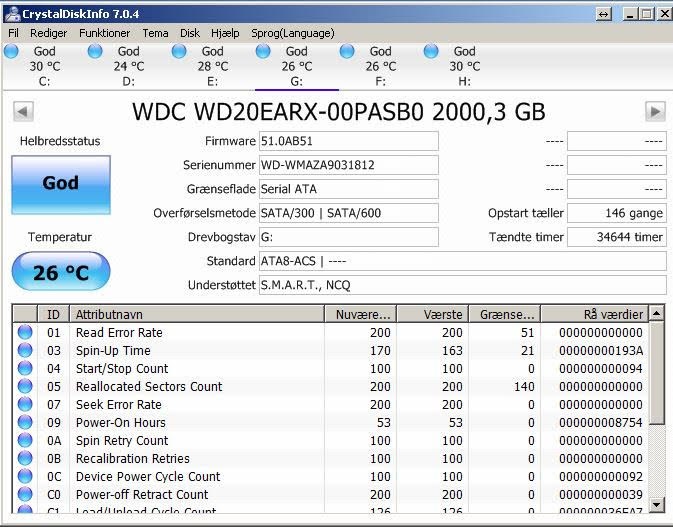Click the scrollbar down arrow
This screenshot has height=527, width=673.
pyautogui.click(x=657, y=504)
